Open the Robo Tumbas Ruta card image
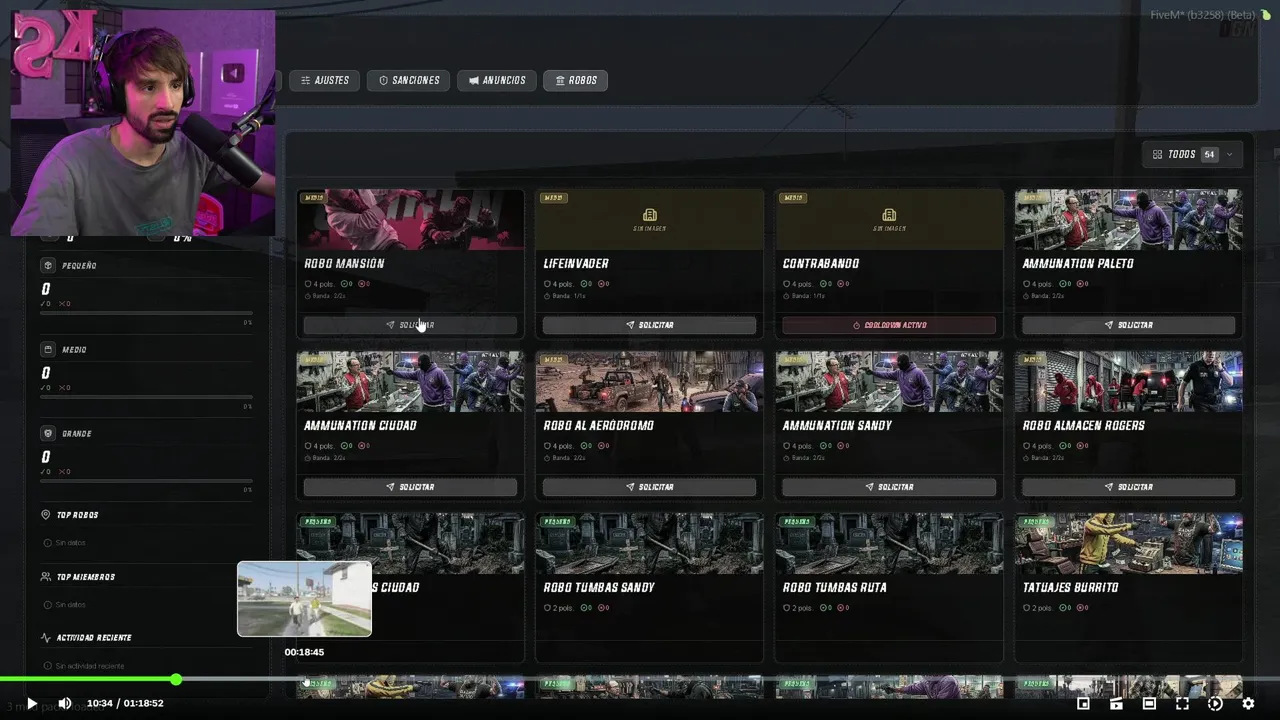Screen dimensions: 1280x720 [889, 543]
